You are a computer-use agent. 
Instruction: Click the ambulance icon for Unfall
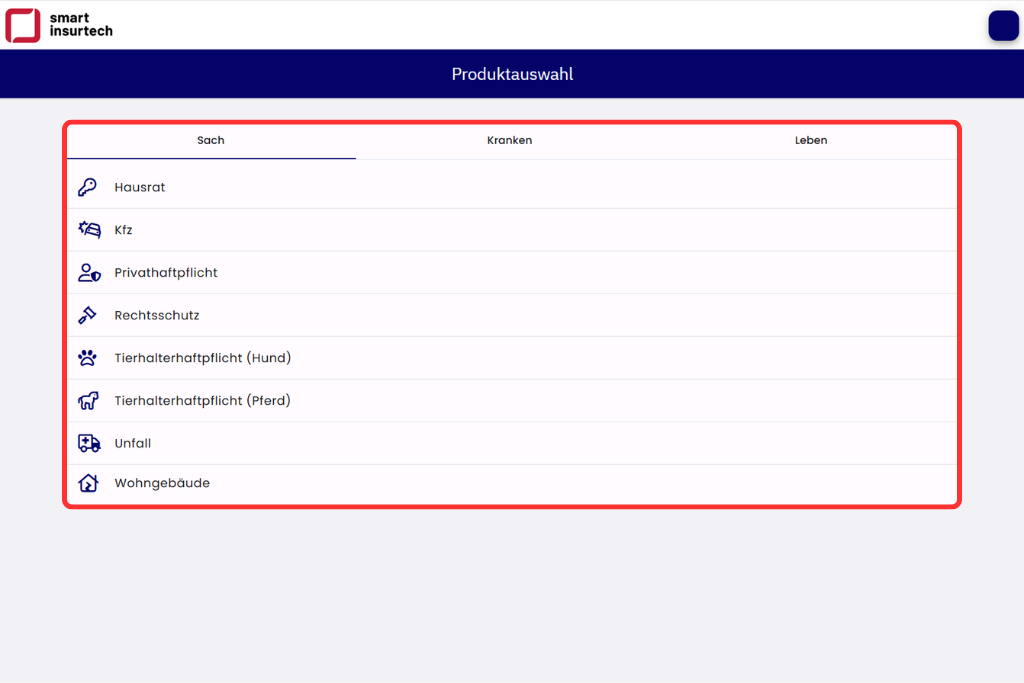pyautogui.click(x=89, y=443)
